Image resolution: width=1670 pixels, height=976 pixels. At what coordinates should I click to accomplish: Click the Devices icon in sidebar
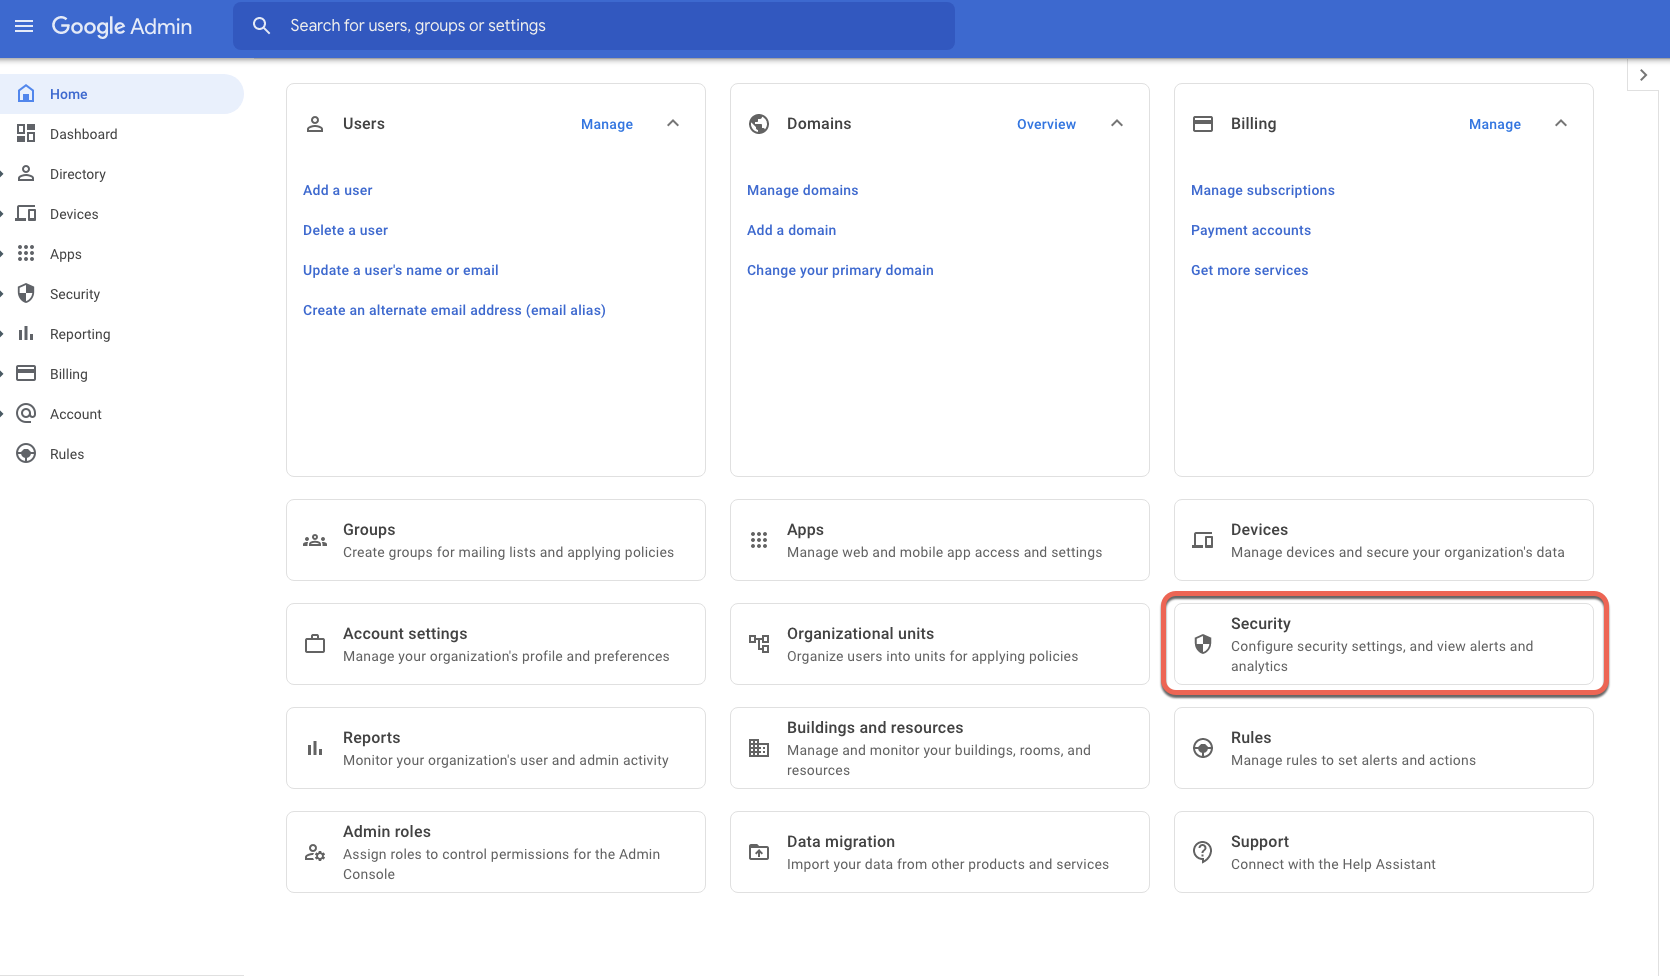[x=26, y=214]
